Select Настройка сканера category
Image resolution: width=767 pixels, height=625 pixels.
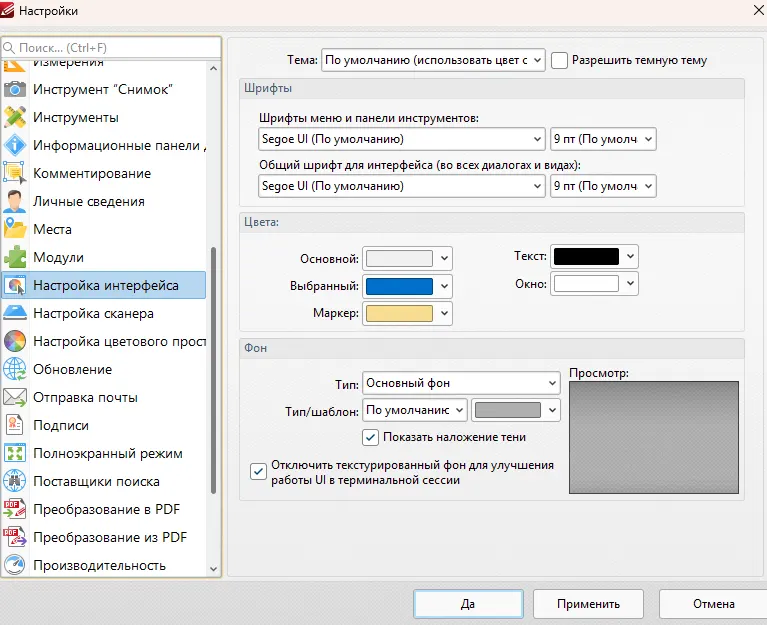(x=104, y=313)
